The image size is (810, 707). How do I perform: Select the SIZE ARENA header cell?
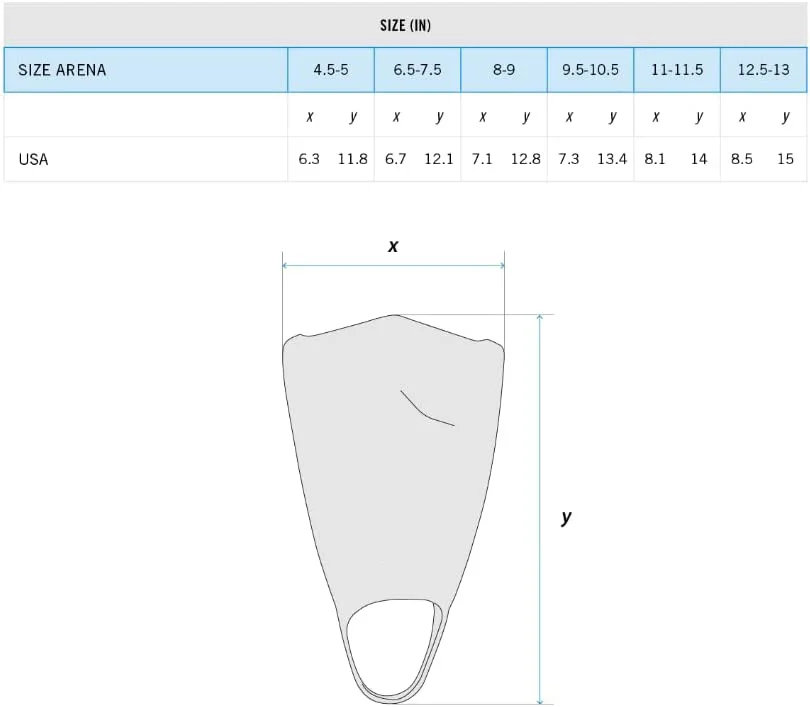tap(146, 70)
